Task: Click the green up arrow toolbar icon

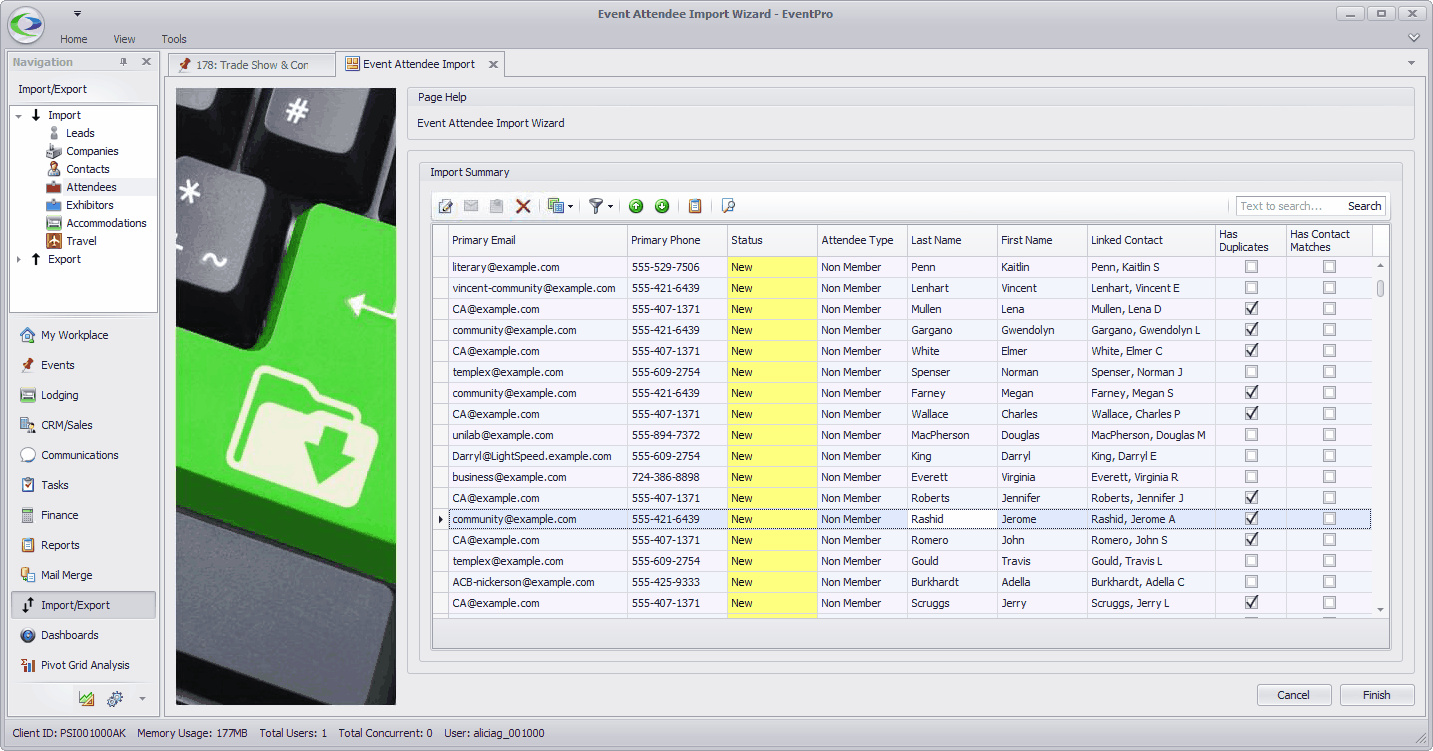Action: (x=636, y=206)
